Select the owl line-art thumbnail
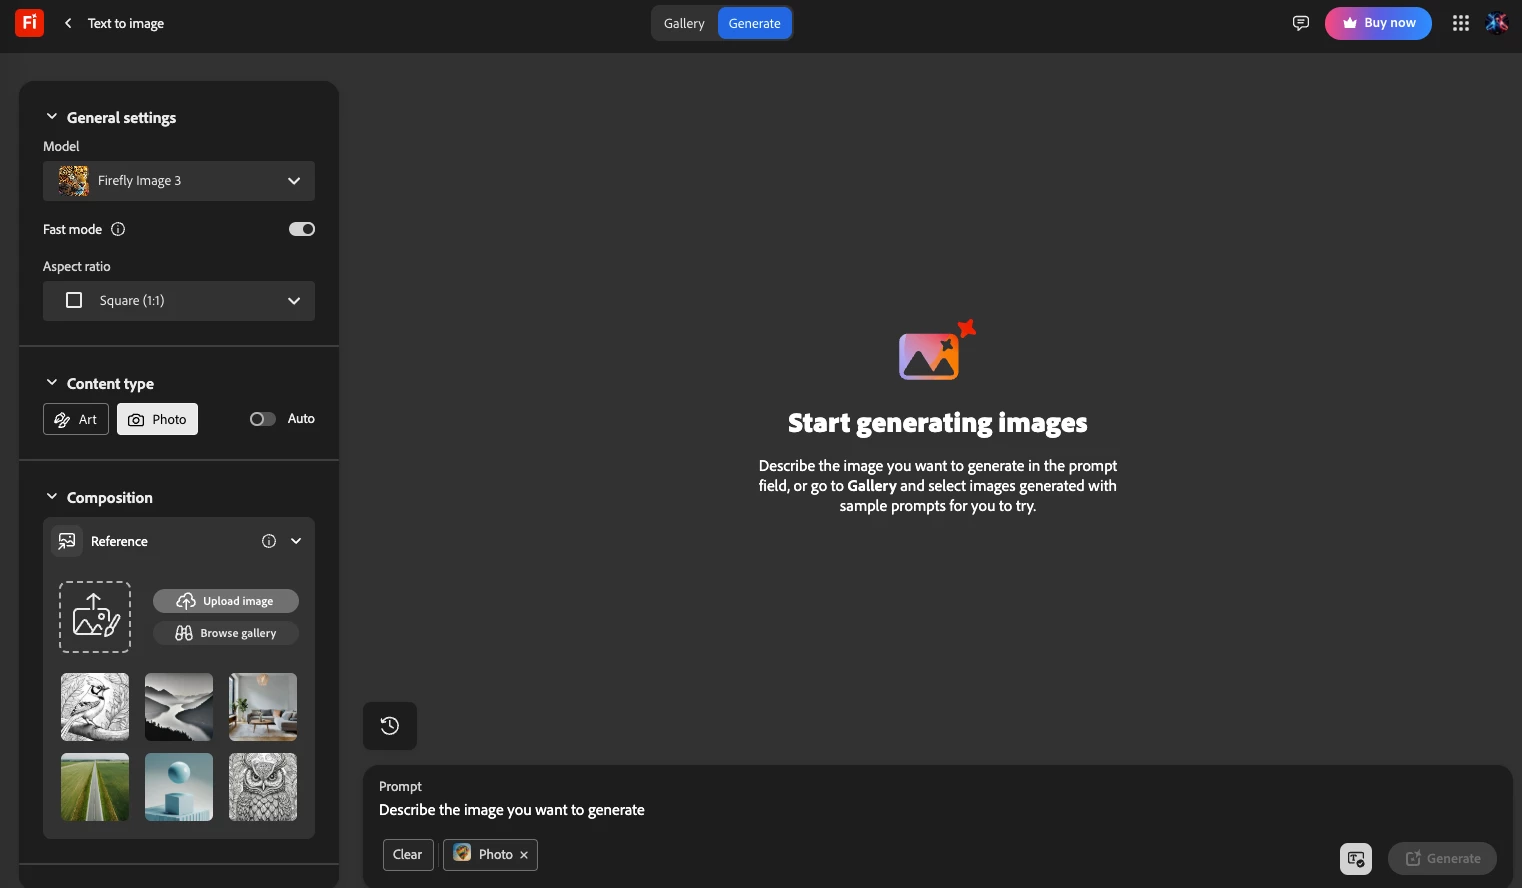The height and width of the screenshot is (888, 1522). [x=263, y=787]
